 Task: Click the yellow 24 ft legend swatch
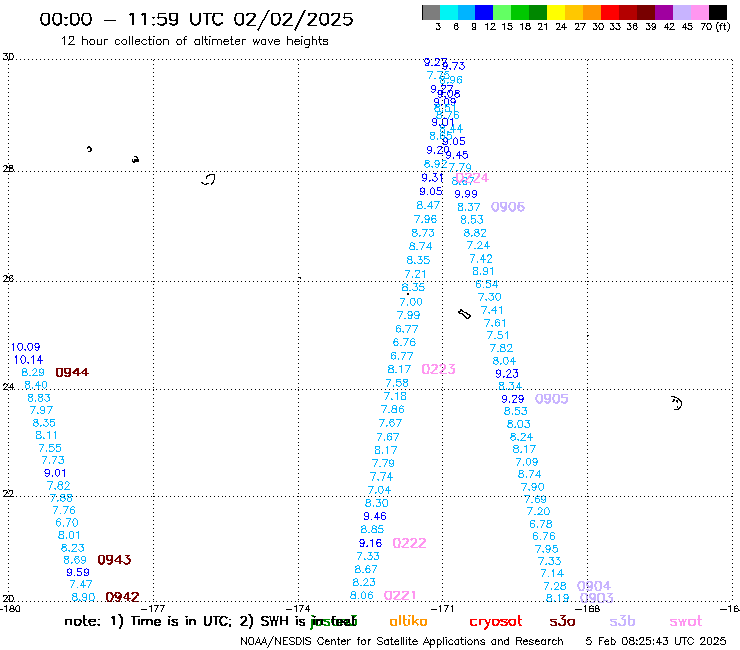[556, 12]
